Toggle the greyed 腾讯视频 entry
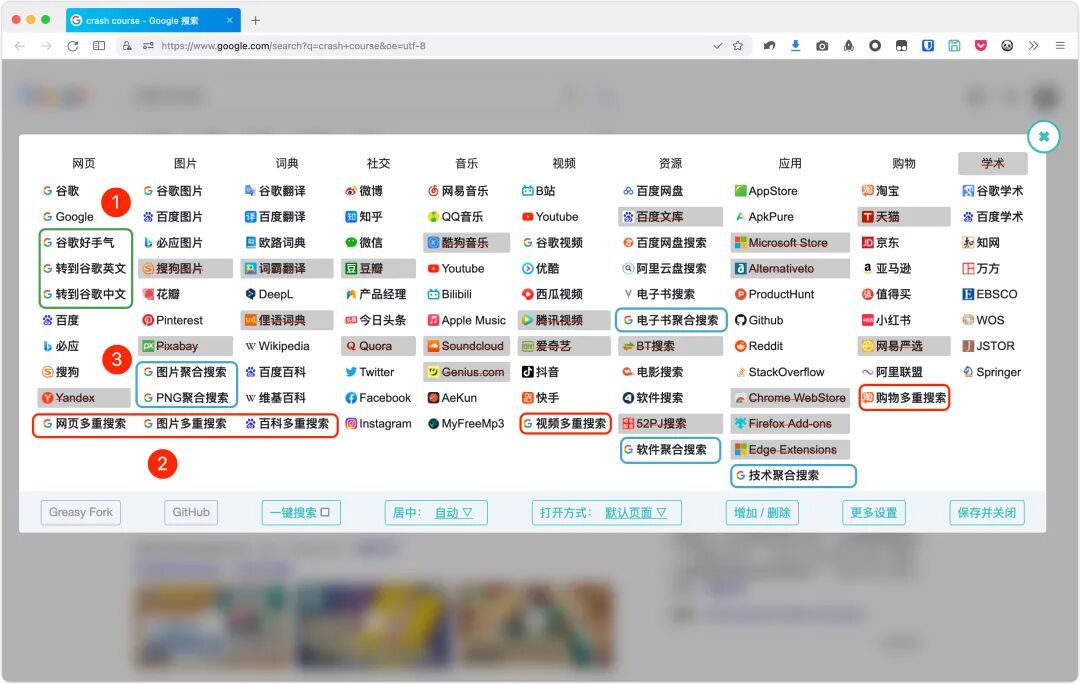 click(x=564, y=320)
